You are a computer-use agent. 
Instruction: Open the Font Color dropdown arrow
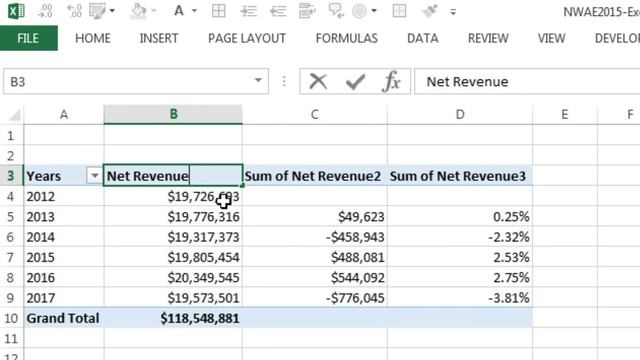tap(195, 11)
